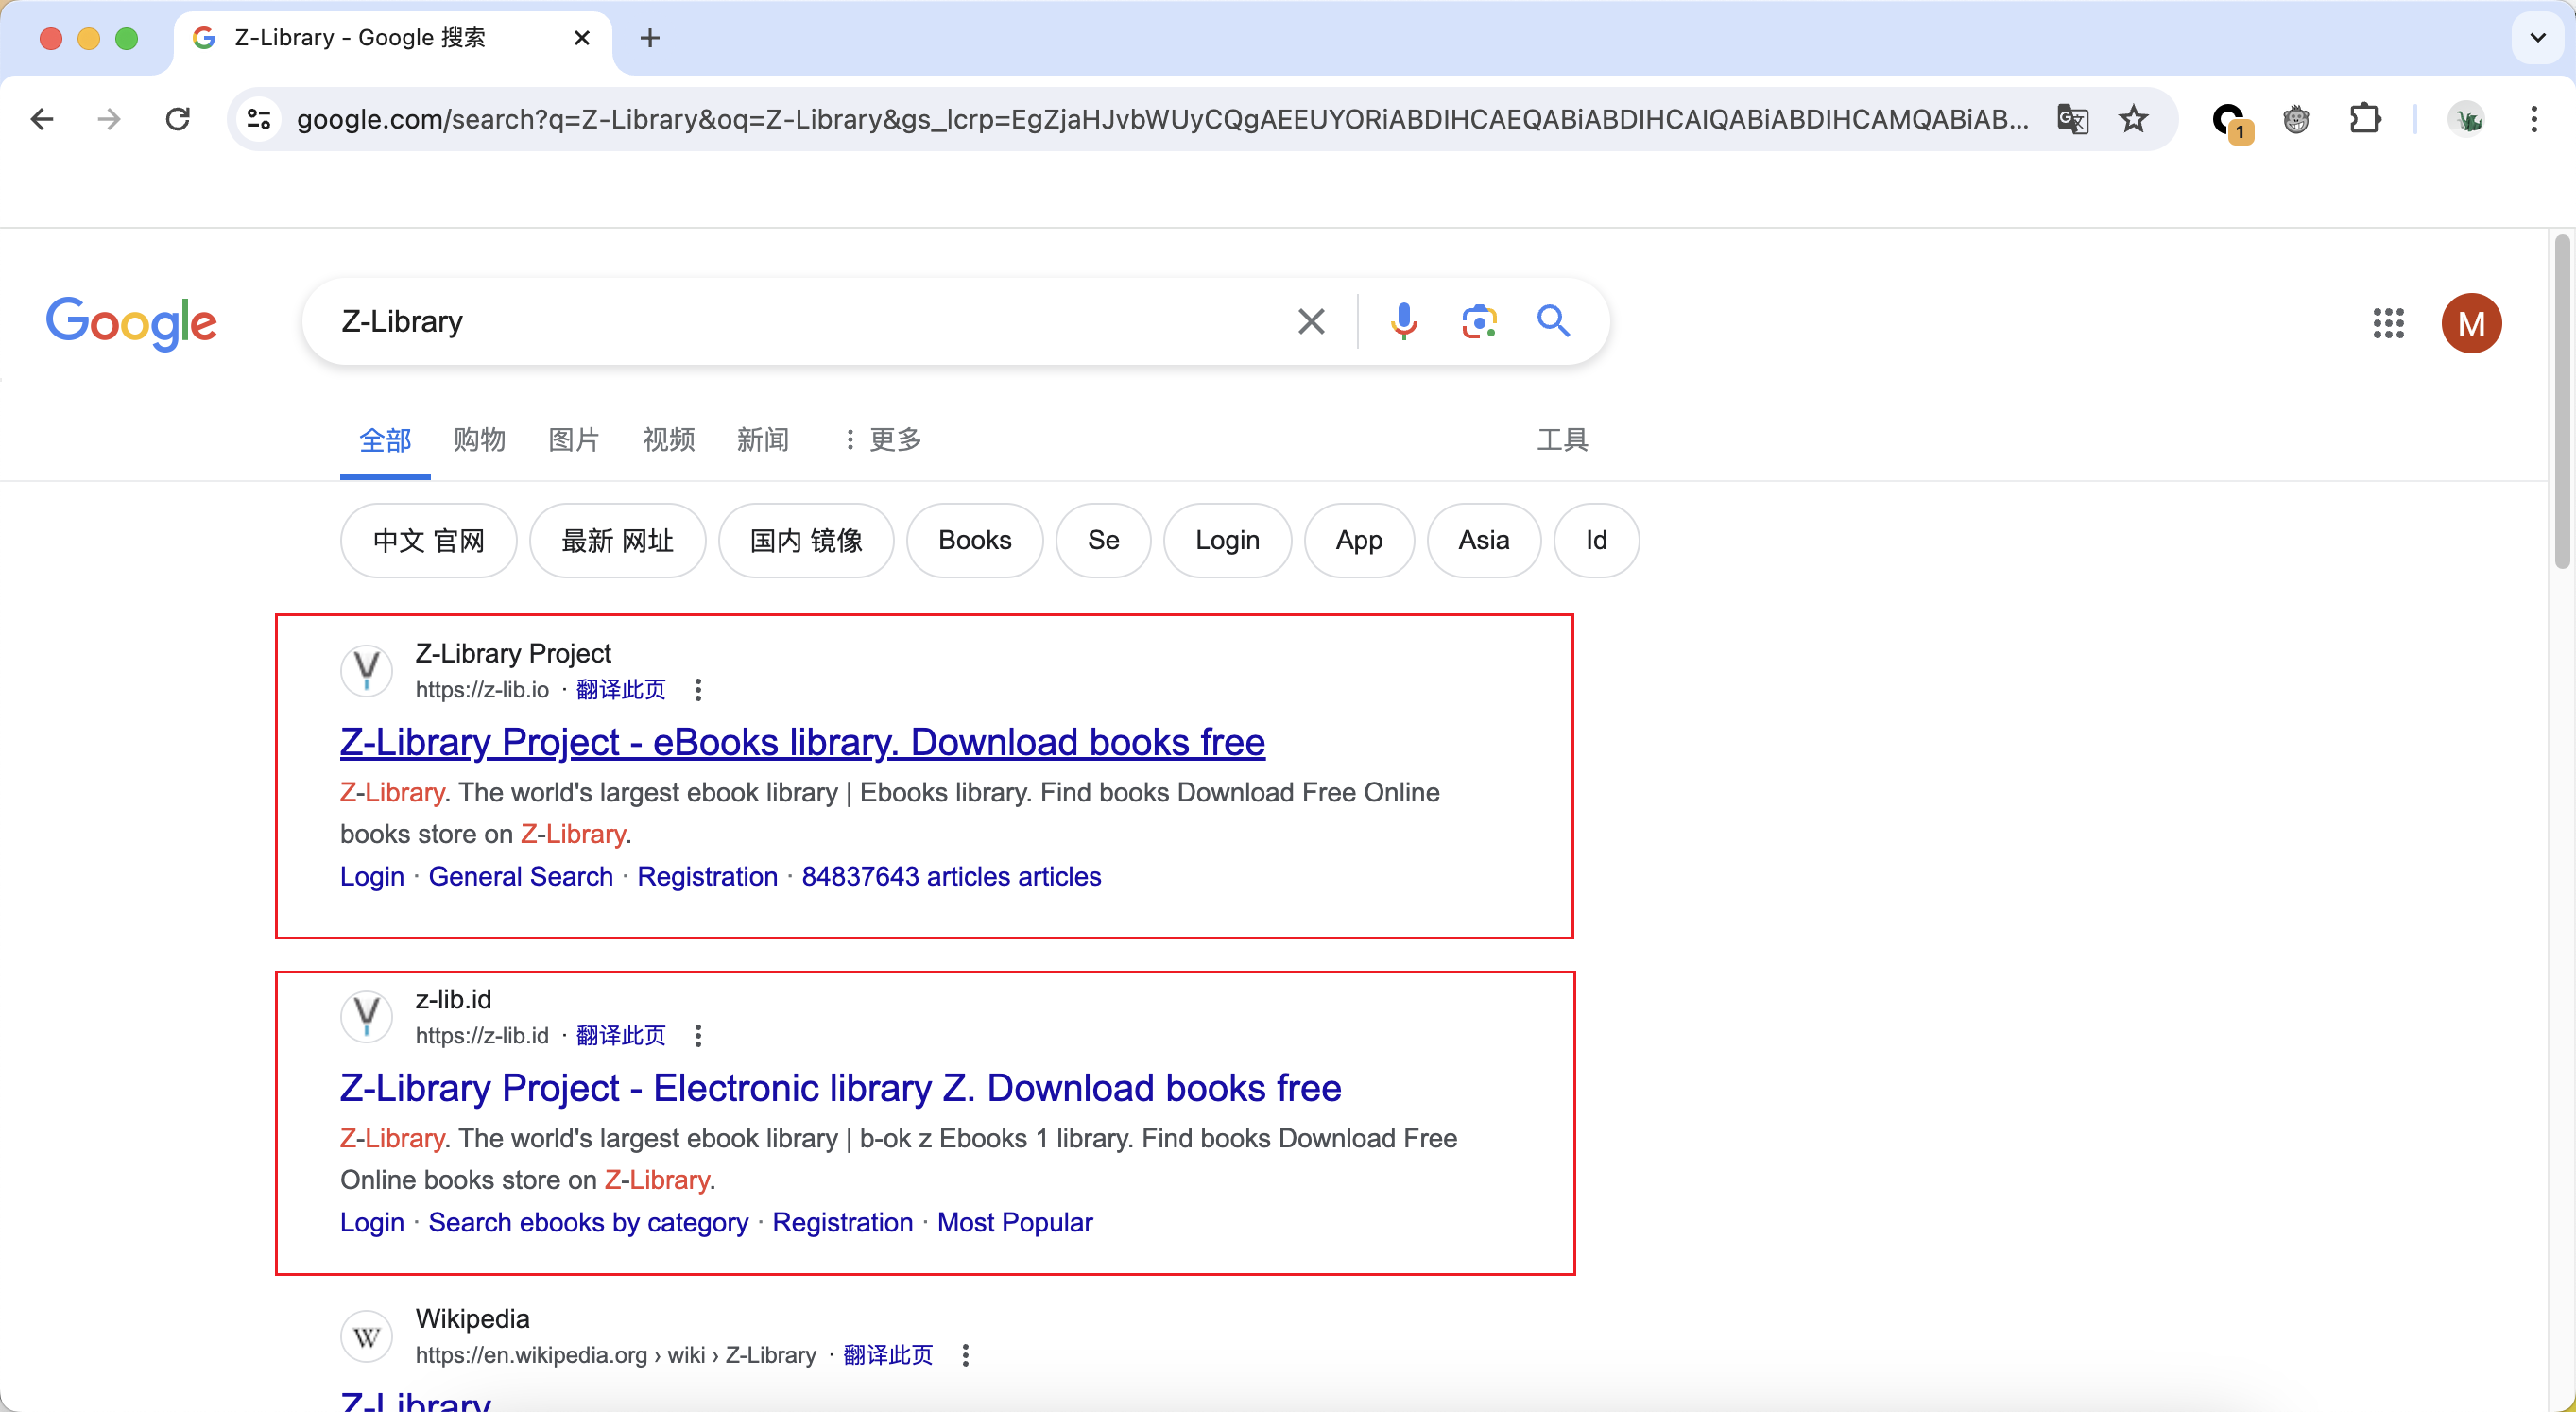The width and height of the screenshot is (2576, 1412).
Task: Open Chrome's three-dot settings menu
Action: (2536, 119)
